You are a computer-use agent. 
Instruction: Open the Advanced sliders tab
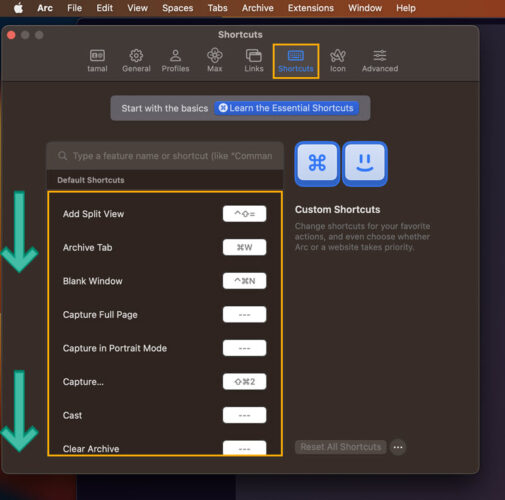point(380,61)
